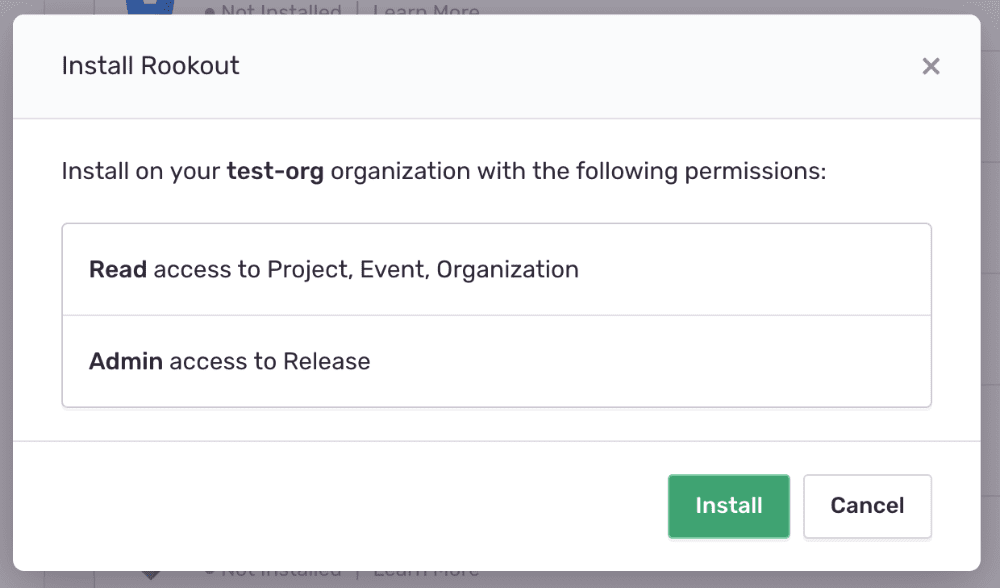Click the Cancel button
The width and height of the screenshot is (1000, 588).
click(867, 506)
